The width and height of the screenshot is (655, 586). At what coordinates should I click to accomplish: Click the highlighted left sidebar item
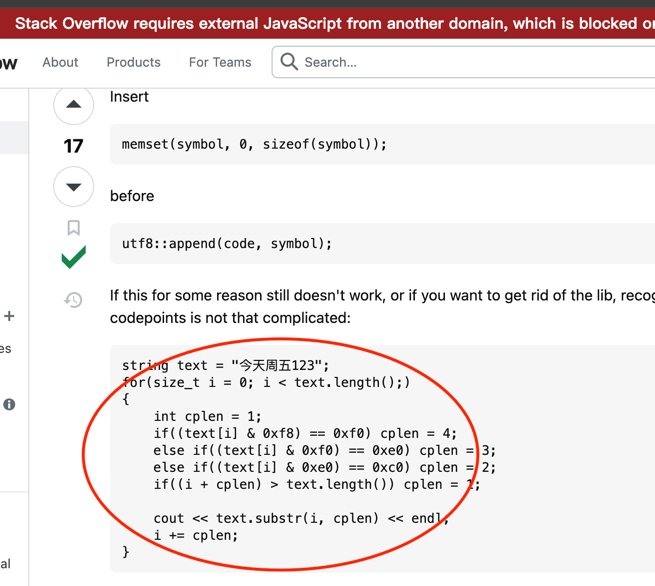tap(14, 138)
